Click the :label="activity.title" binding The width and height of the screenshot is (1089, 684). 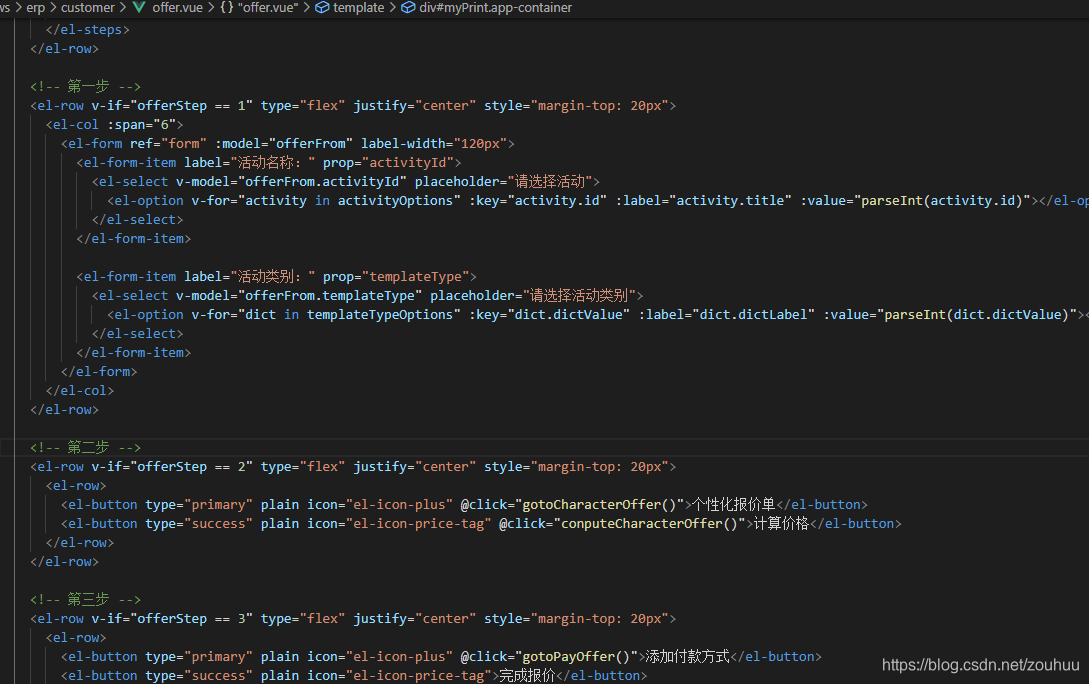[x=704, y=201]
